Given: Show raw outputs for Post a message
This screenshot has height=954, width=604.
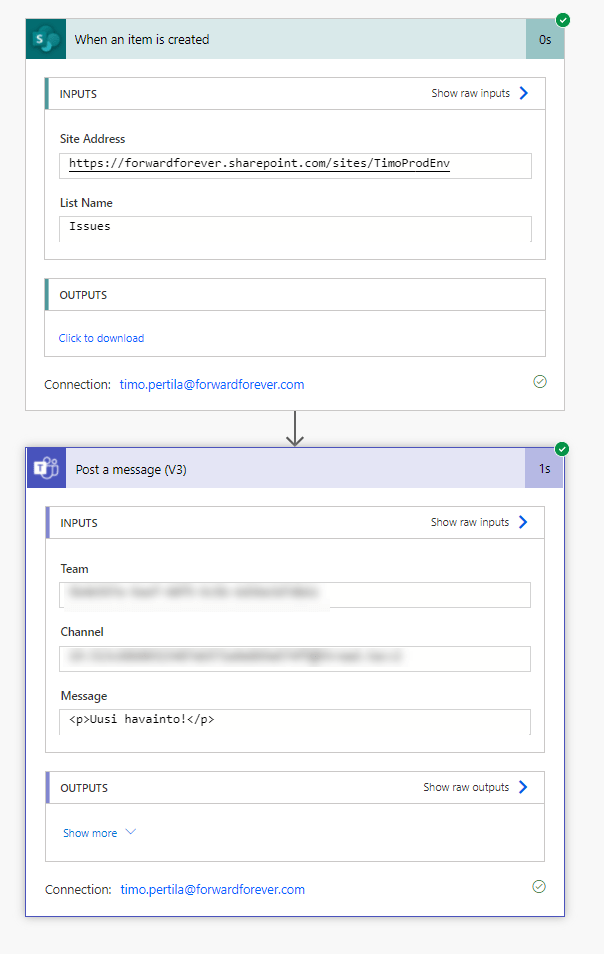Looking at the screenshot, I should [x=475, y=788].
